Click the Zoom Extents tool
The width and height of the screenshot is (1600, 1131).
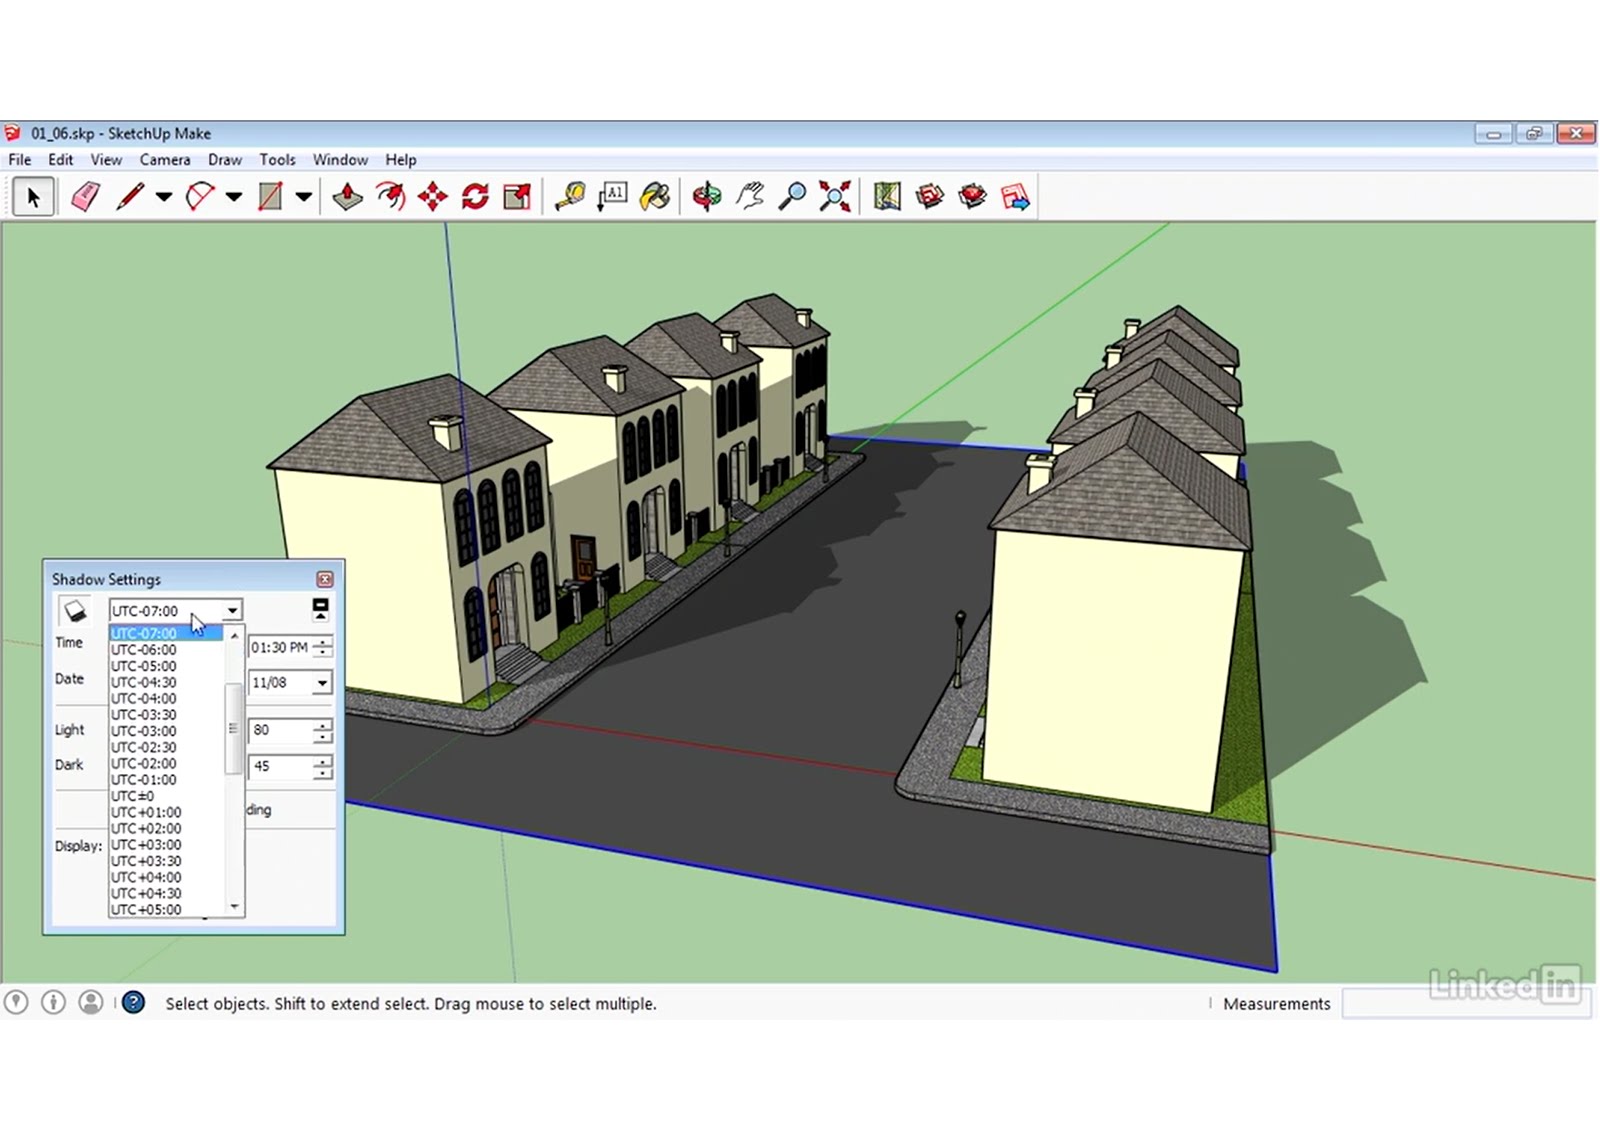pyautogui.click(x=835, y=197)
